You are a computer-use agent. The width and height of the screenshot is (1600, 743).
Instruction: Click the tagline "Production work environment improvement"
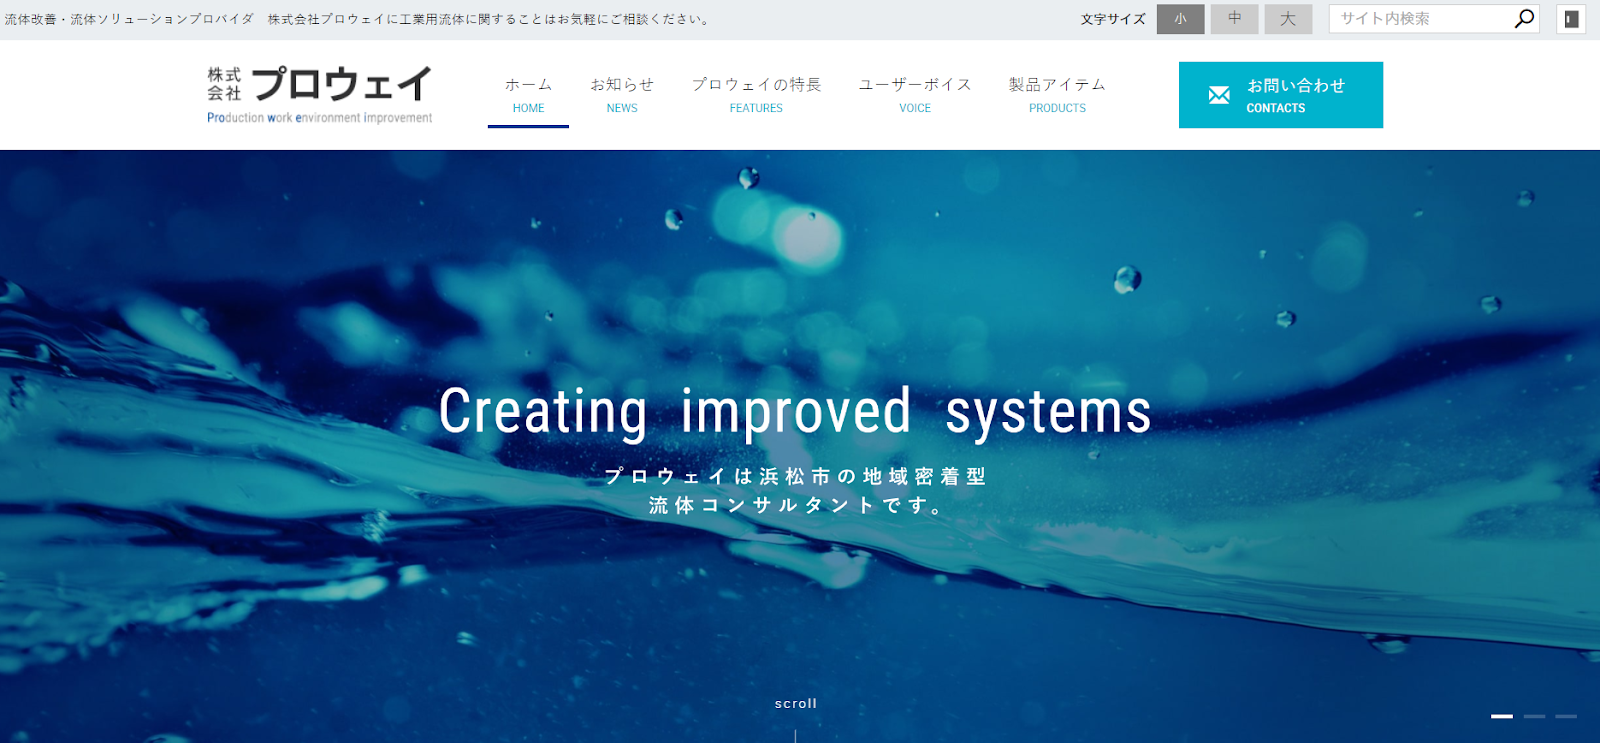coord(320,118)
